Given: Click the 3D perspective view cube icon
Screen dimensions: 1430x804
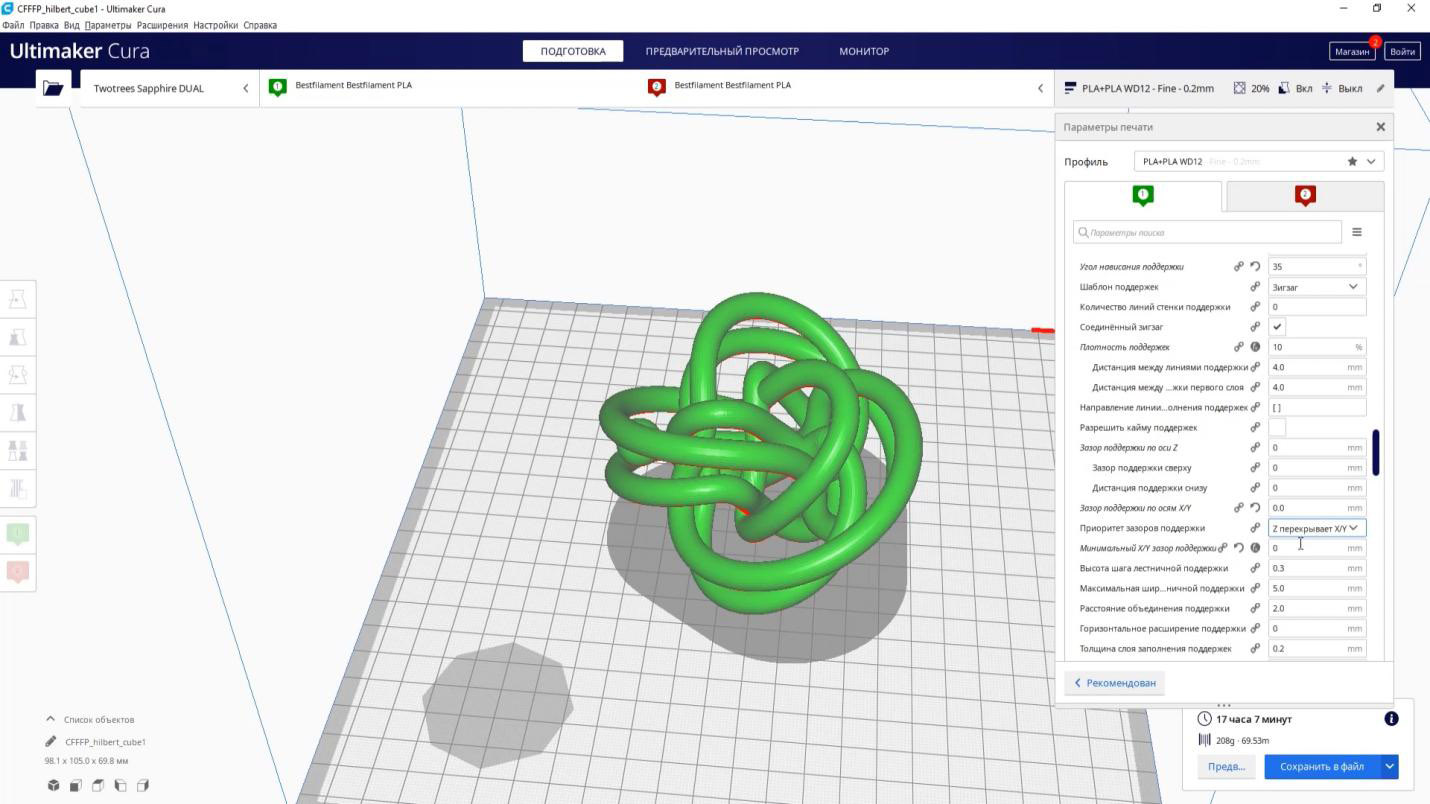Looking at the screenshot, I should click(54, 785).
